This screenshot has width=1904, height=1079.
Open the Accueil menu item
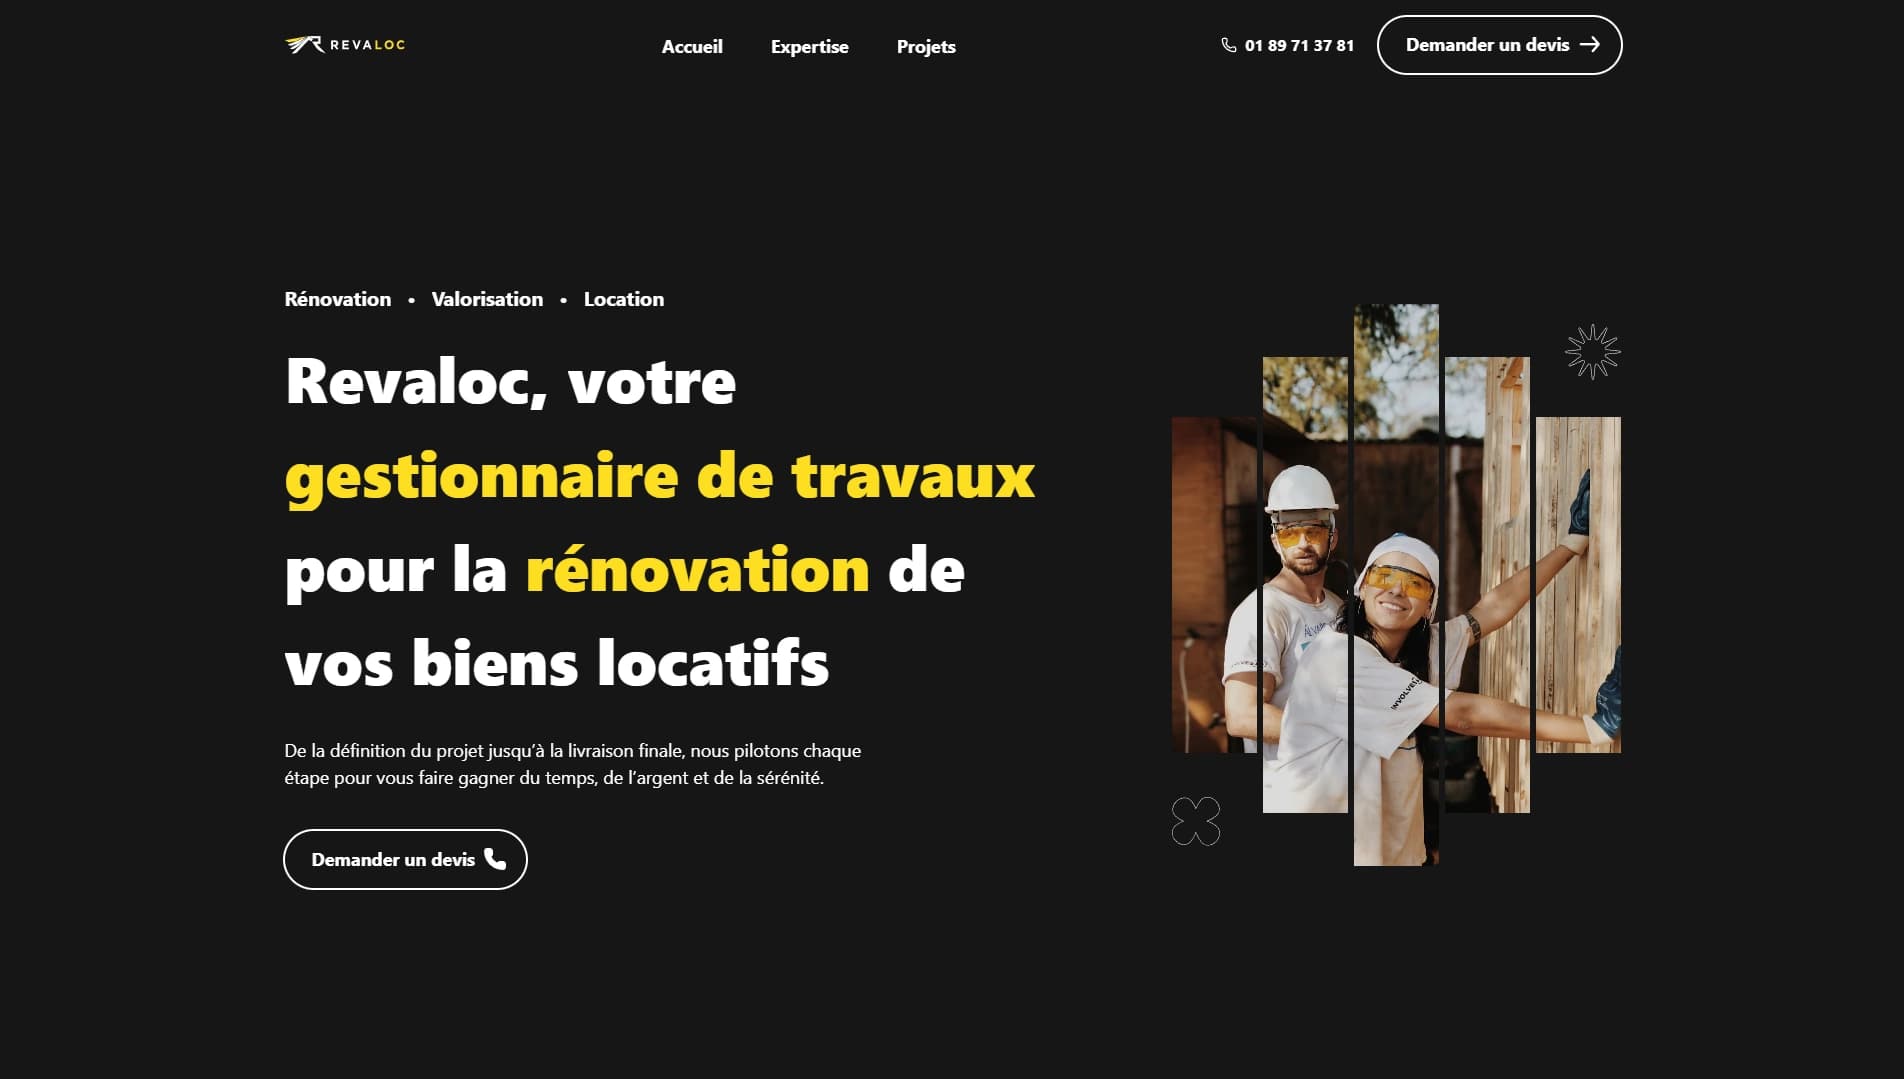[692, 47]
